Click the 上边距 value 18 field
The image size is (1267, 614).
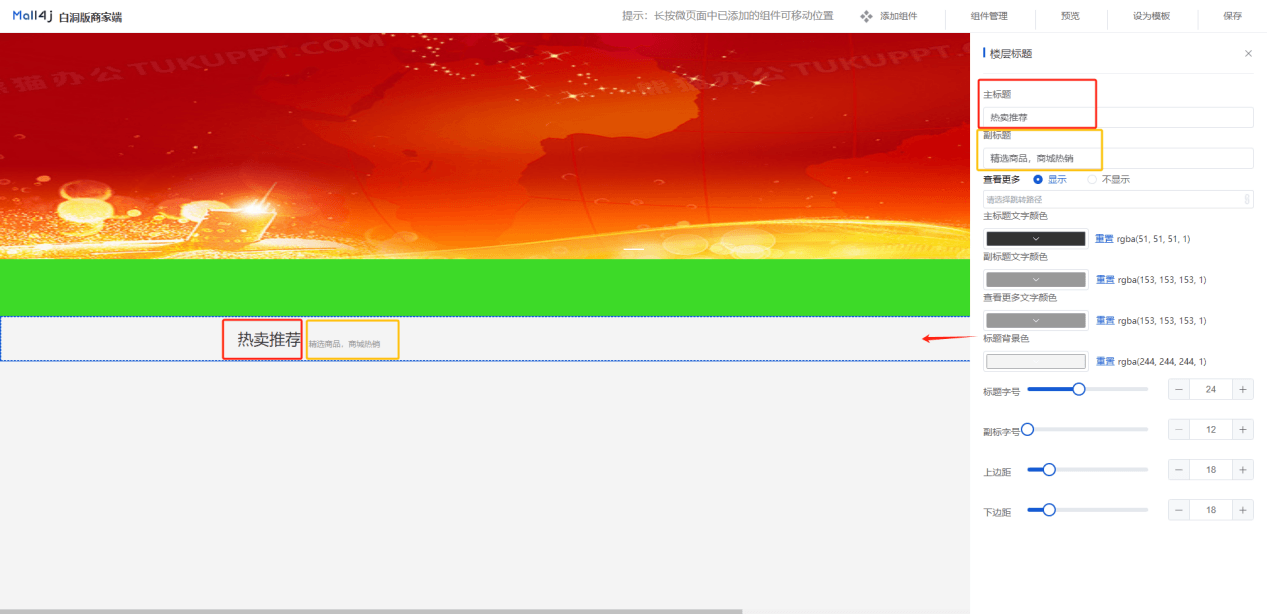(x=1211, y=470)
